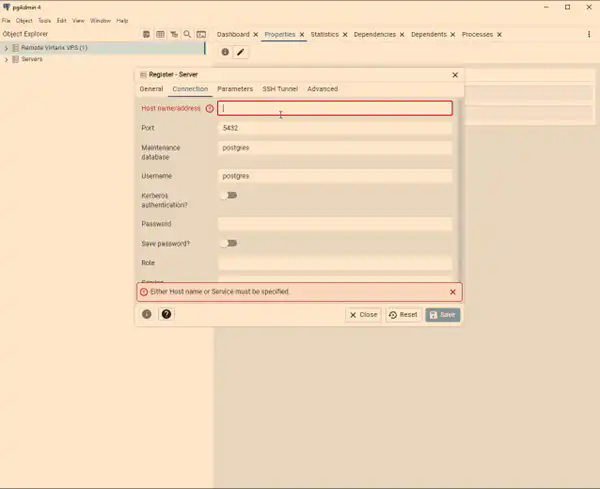This screenshot has width=600, height=489.
Task: Open the Tools menu
Action: click(x=44, y=21)
